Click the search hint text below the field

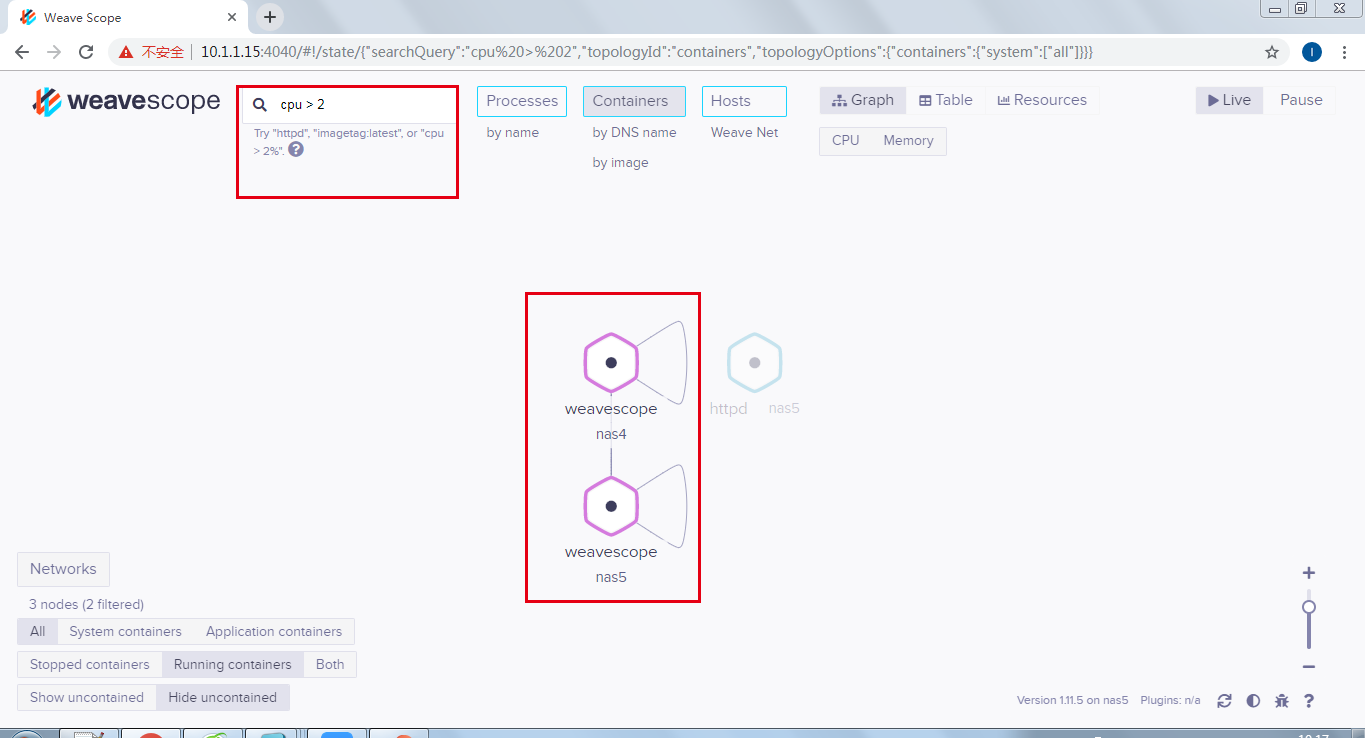(347, 141)
